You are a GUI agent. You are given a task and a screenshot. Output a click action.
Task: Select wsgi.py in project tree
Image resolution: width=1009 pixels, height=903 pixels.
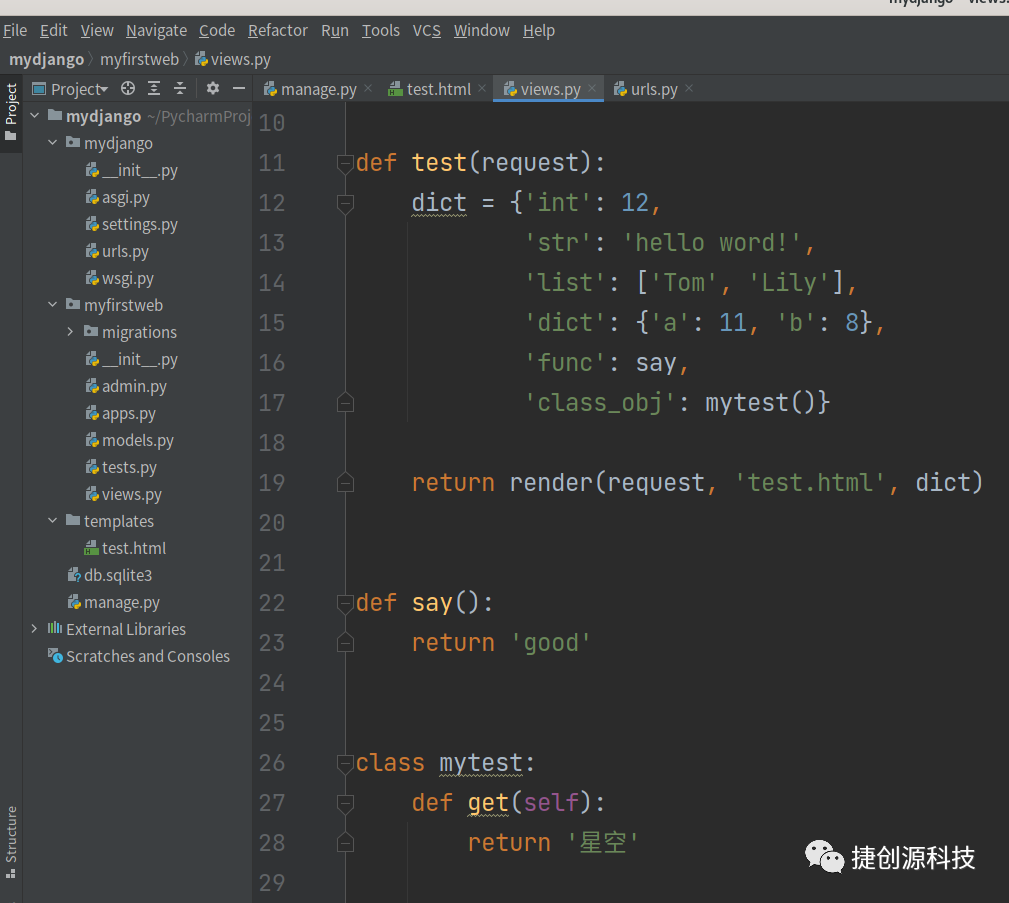tap(120, 279)
